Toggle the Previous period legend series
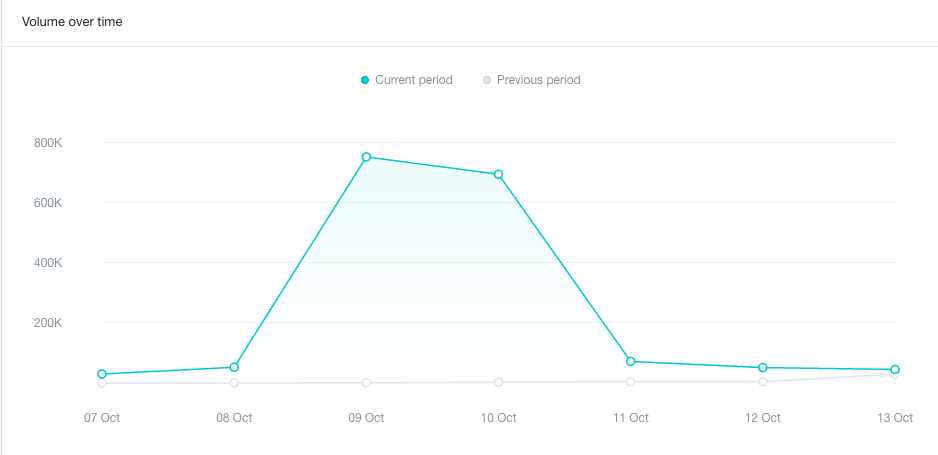The height and width of the screenshot is (455, 938). coord(532,80)
